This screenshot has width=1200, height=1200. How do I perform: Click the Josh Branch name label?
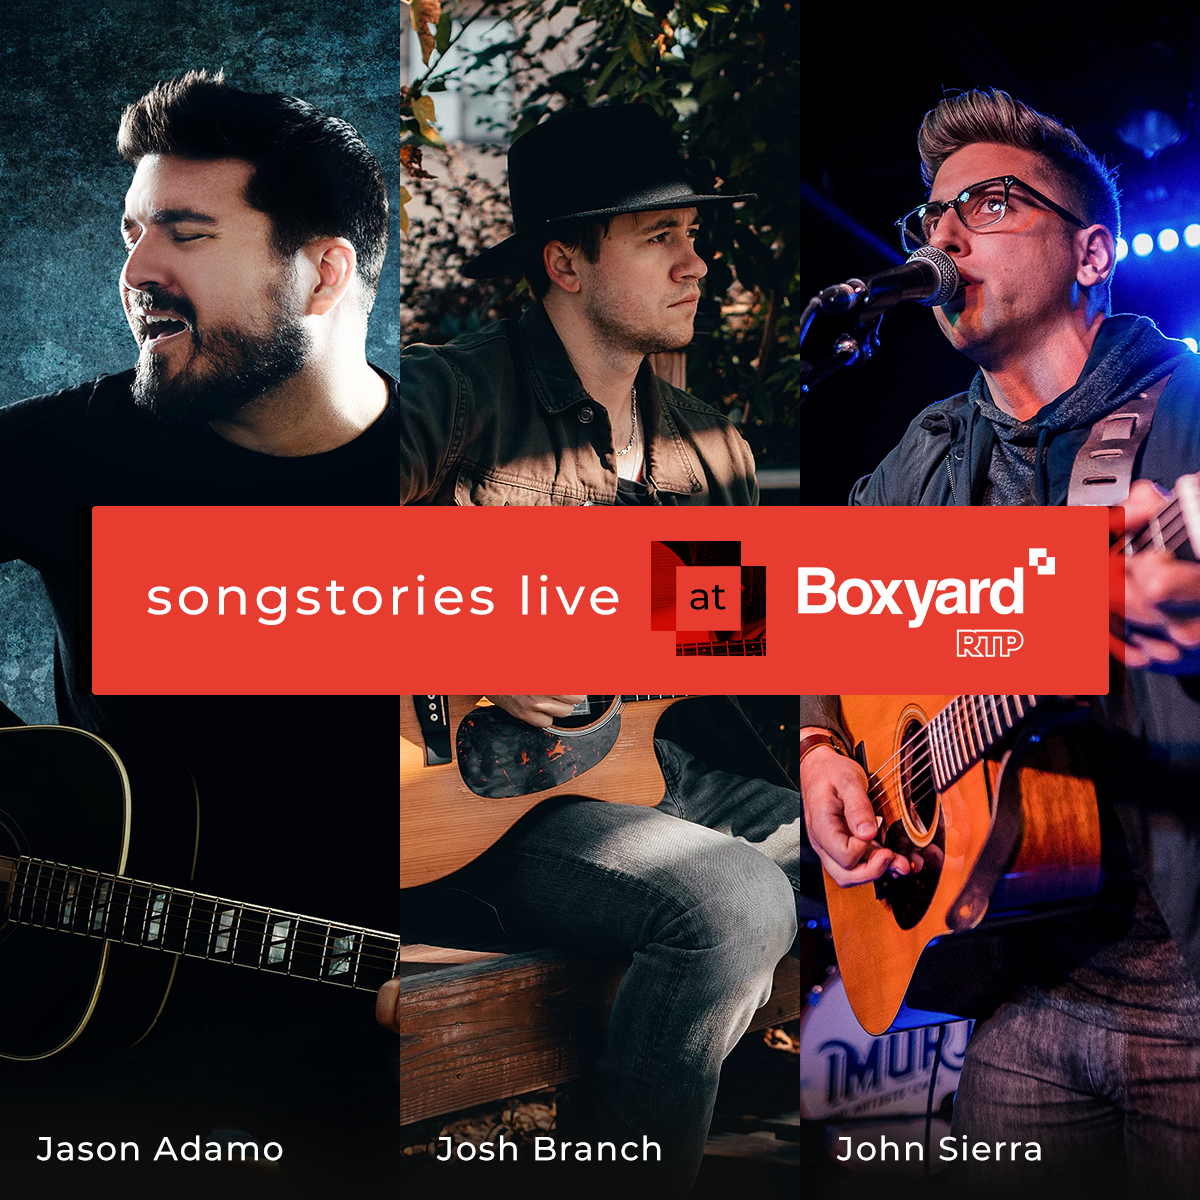pyautogui.click(x=549, y=1149)
